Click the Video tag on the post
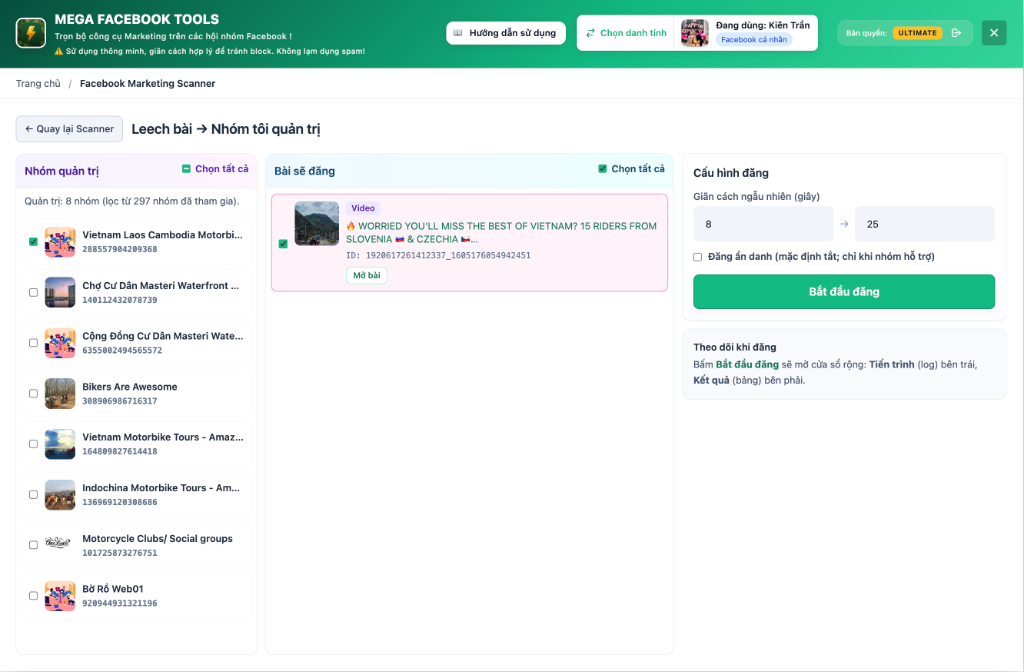The width and height of the screenshot is (1024, 672). point(363,208)
